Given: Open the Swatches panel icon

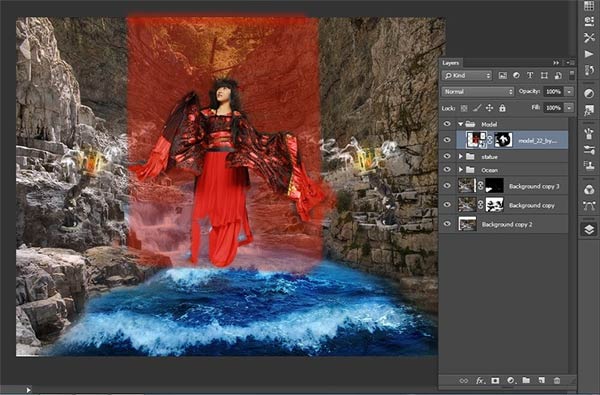Looking at the screenshot, I should coord(589,6).
